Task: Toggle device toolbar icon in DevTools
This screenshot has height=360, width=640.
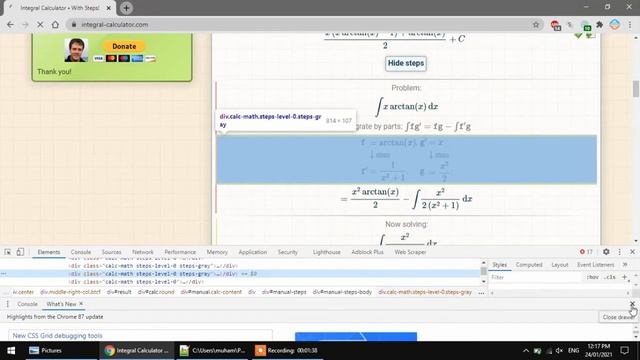Action: point(20,252)
